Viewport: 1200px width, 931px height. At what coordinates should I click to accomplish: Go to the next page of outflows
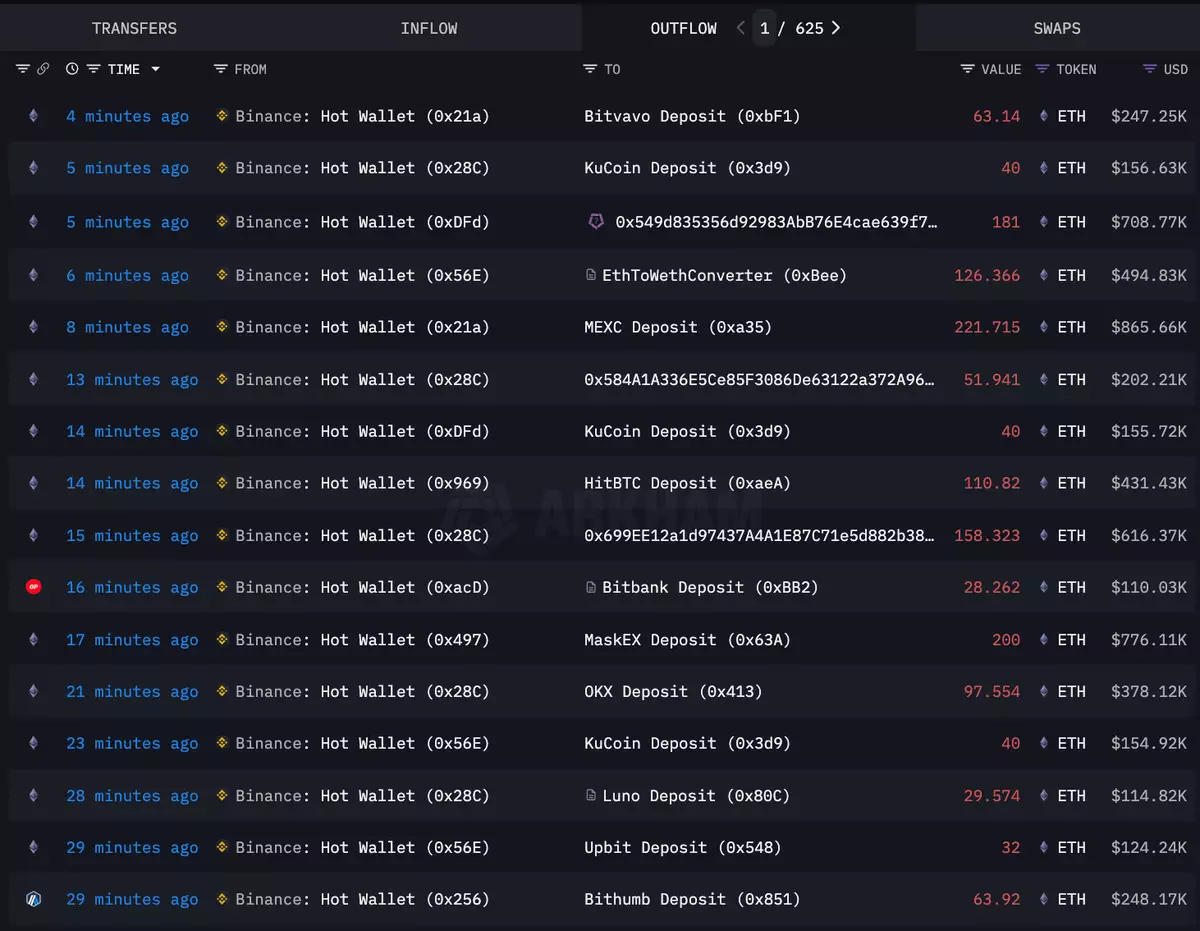click(x=836, y=28)
